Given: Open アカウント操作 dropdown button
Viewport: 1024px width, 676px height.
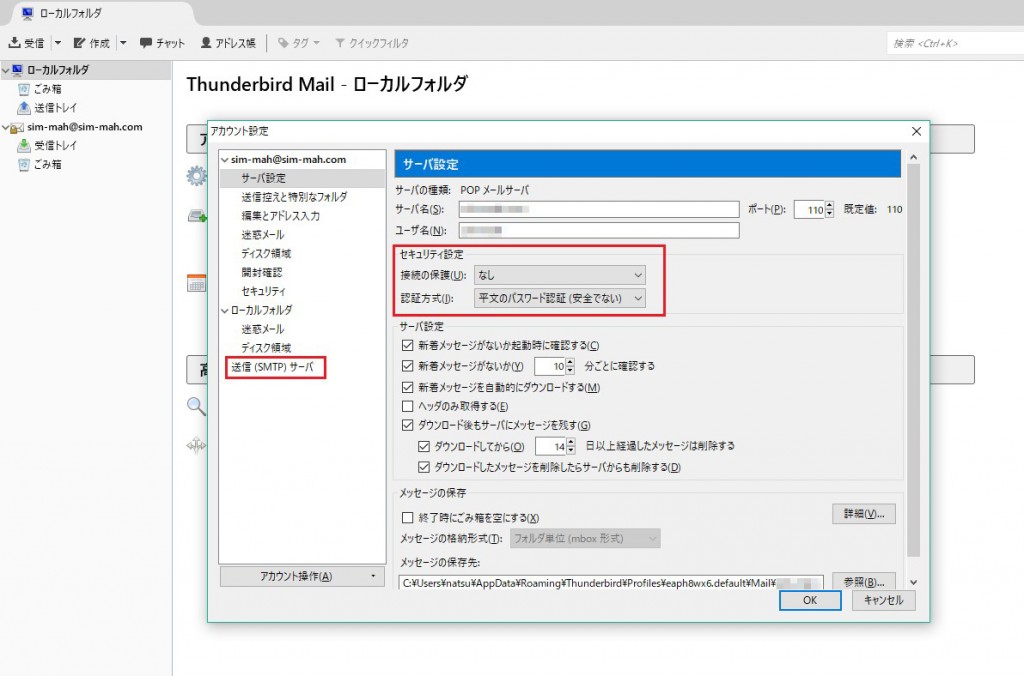Looking at the screenshot, I should coord(302,576).
